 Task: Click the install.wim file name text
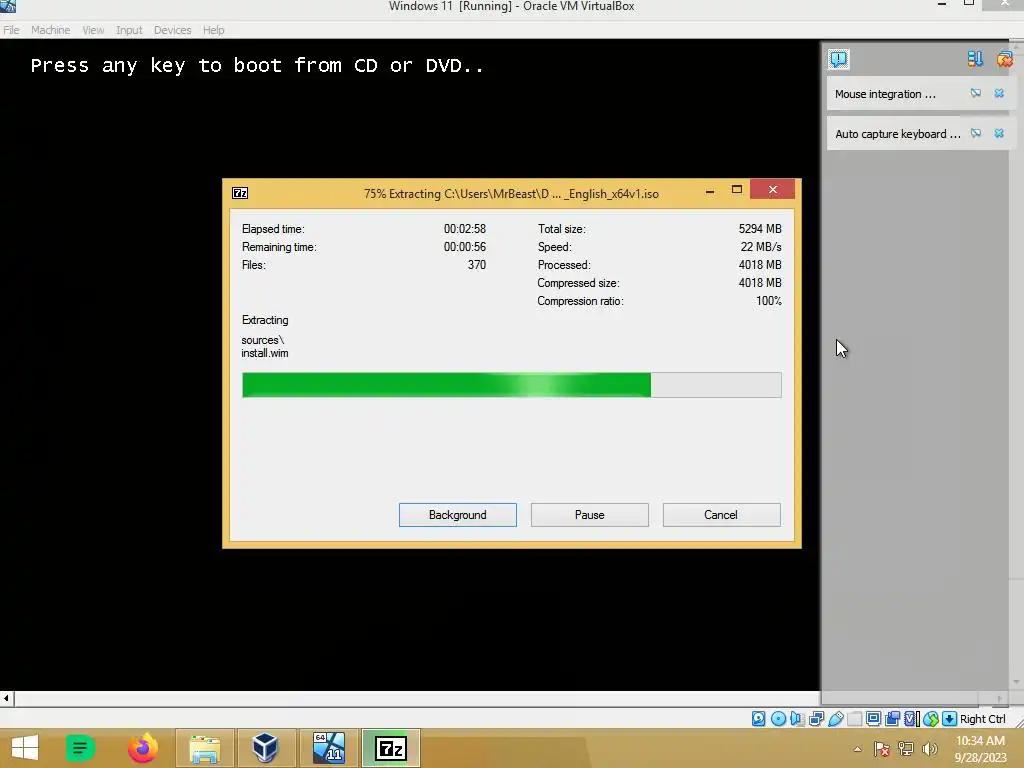pyautogui.click(x=264, y=353)
